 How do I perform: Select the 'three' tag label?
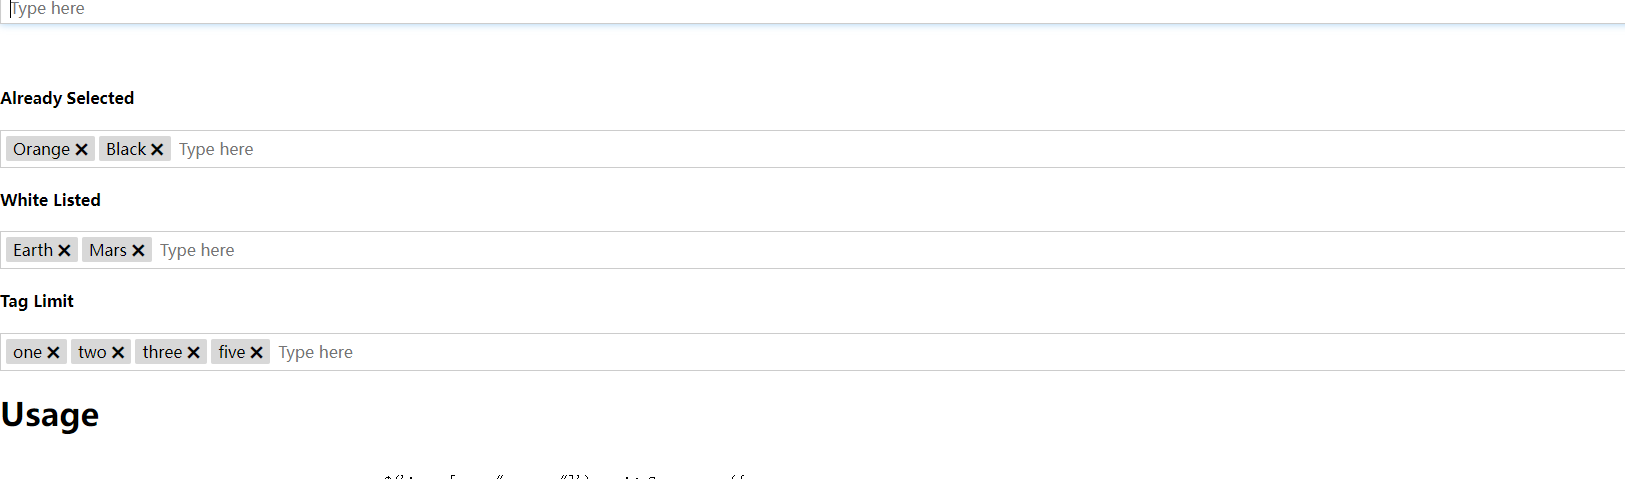[x=162, y=352]
